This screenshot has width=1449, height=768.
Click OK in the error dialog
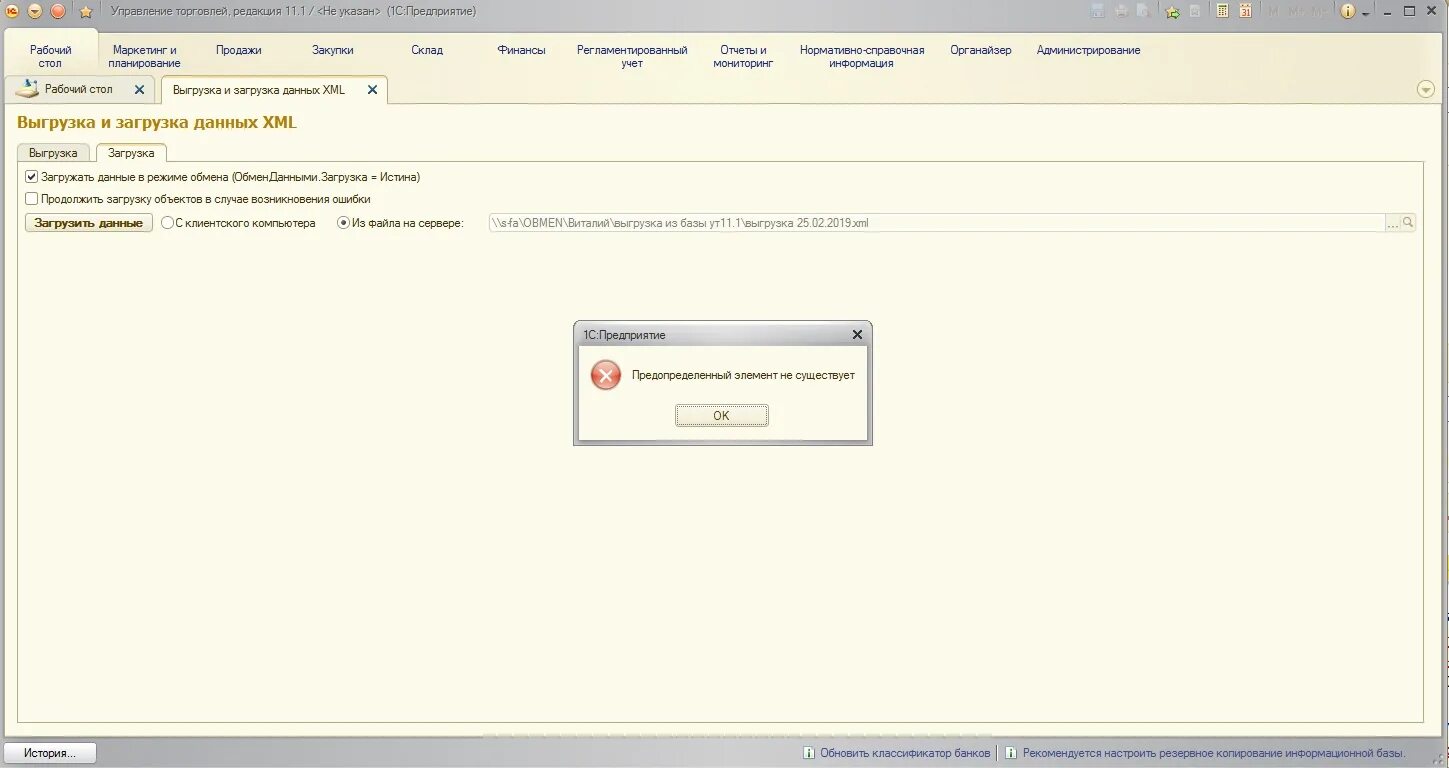(x=721, y=416)
